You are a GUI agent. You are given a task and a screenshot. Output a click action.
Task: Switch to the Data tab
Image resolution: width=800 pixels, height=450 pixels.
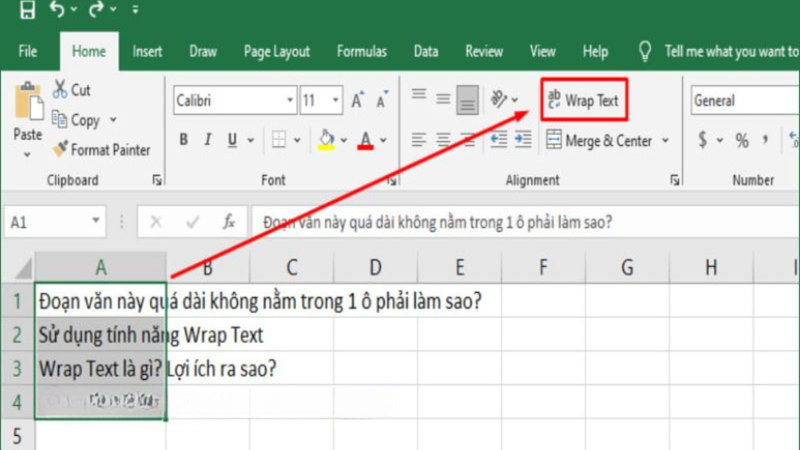tap(426, 51)
